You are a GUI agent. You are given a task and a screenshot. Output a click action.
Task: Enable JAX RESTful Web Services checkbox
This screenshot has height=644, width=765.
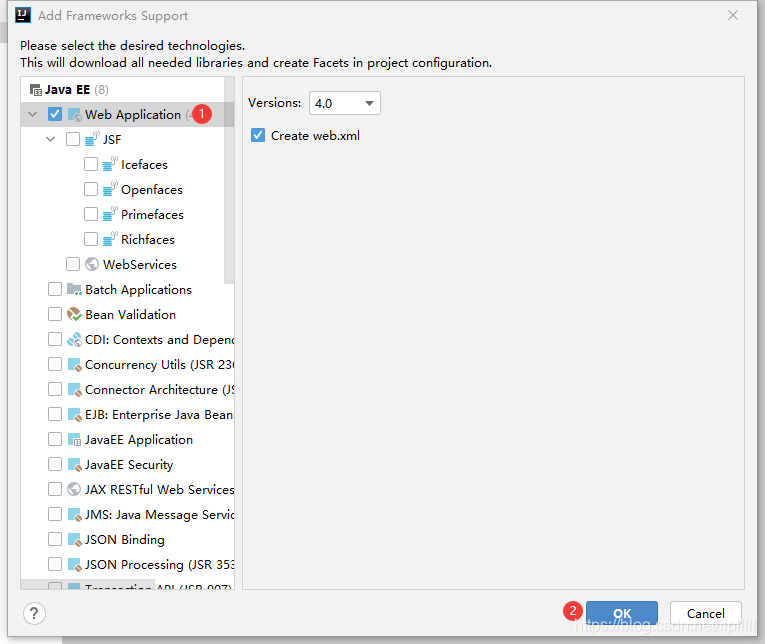point(55,489)
